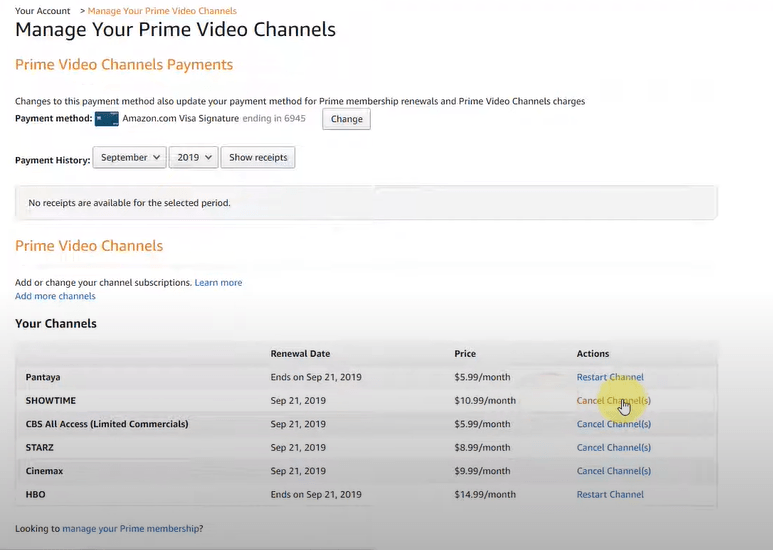Click HBO's Ends on Sep 21, 2019 date
This screenshot has width=773, height=550.
coord(316,494)
